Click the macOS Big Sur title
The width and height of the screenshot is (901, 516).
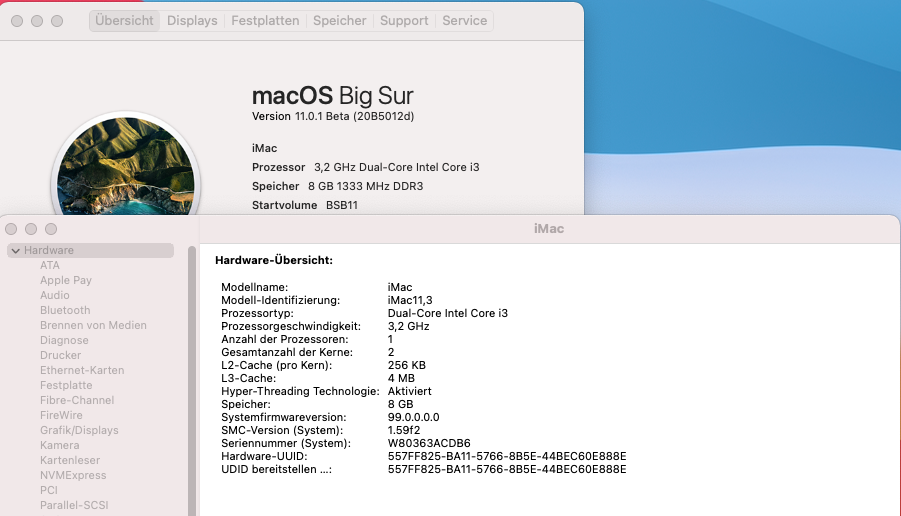click(333, 95)
